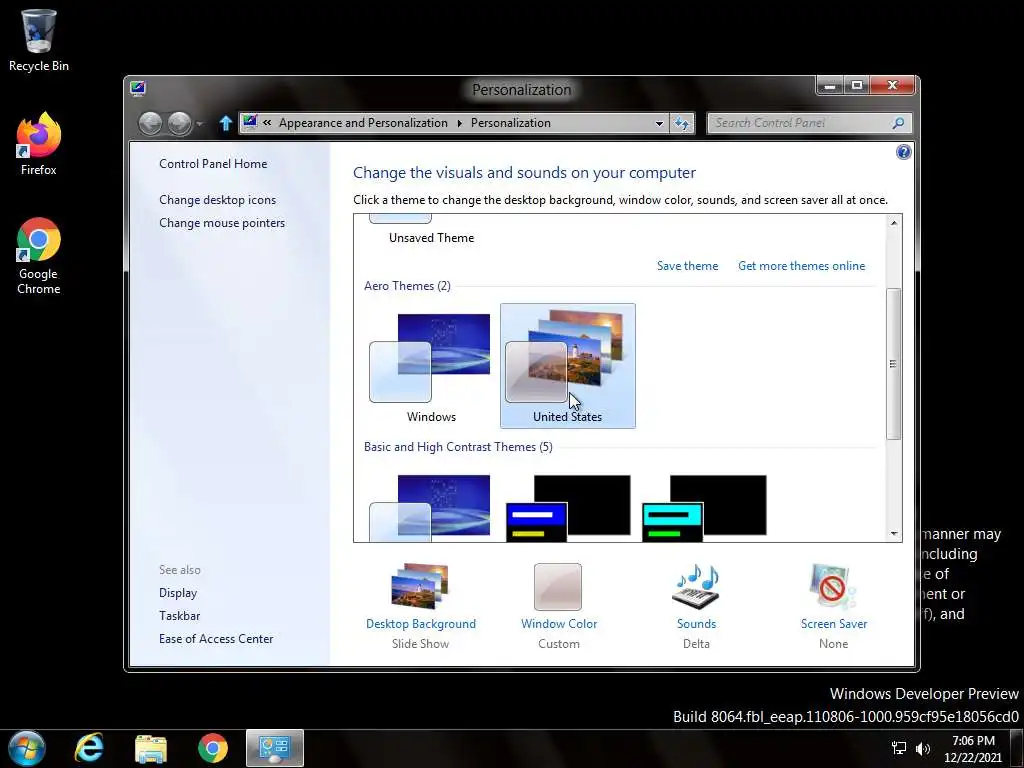This screenshot has height=768, width=1024.
Task: Open the Recycle Bin desktop icon
Action: [x=39, y=40]
